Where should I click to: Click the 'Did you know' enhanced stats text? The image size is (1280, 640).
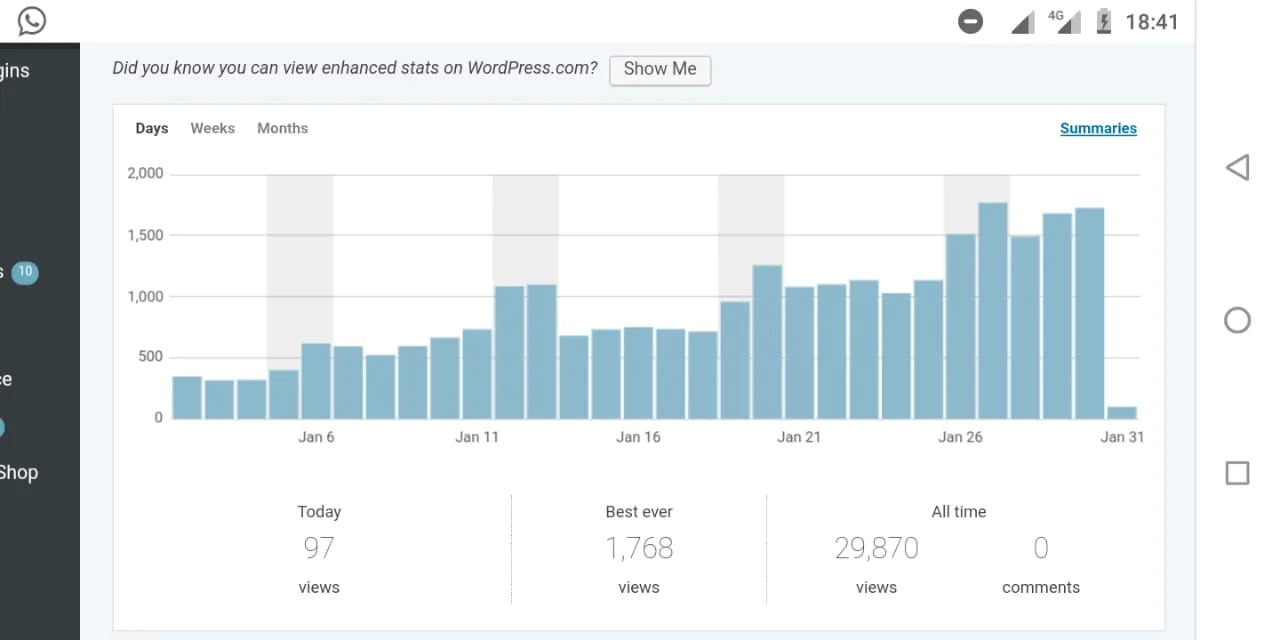355,68
